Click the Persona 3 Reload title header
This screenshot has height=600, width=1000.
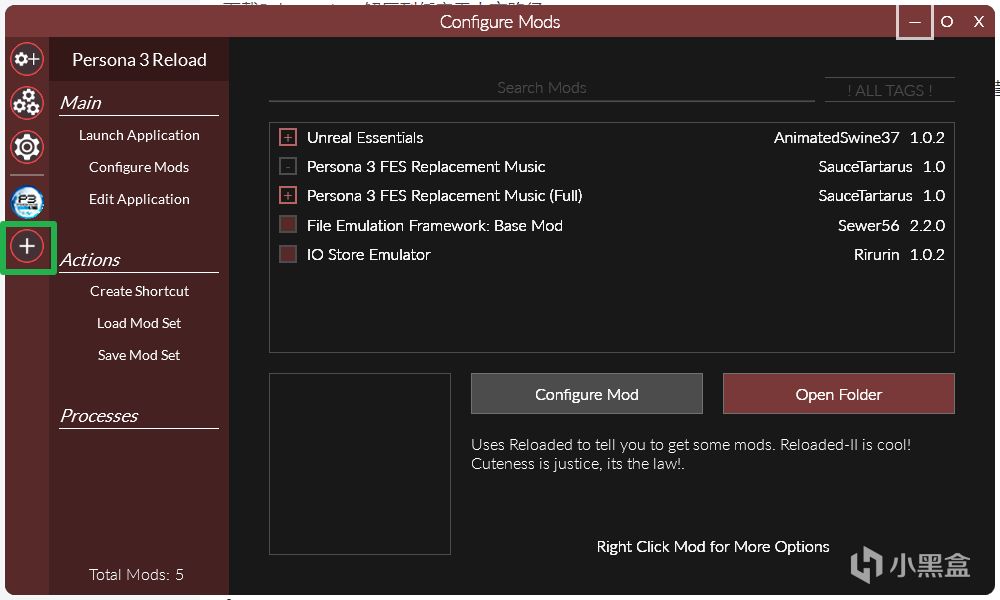pyautogui.click(x=139, y=60)
